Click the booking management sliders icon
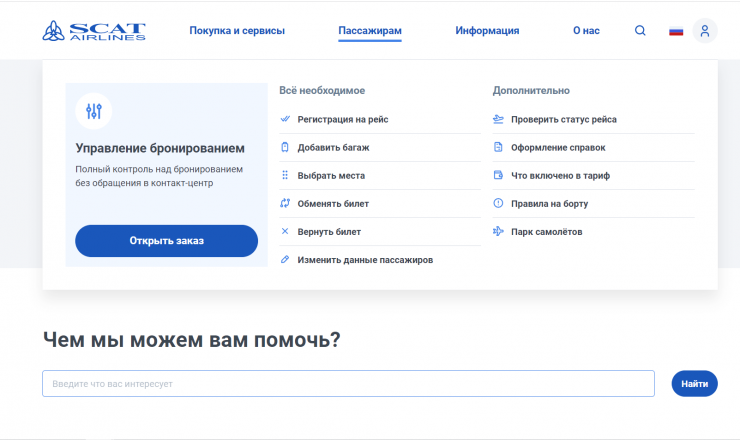740x440 pixels. pyautogui.click(x=94, y=111)
